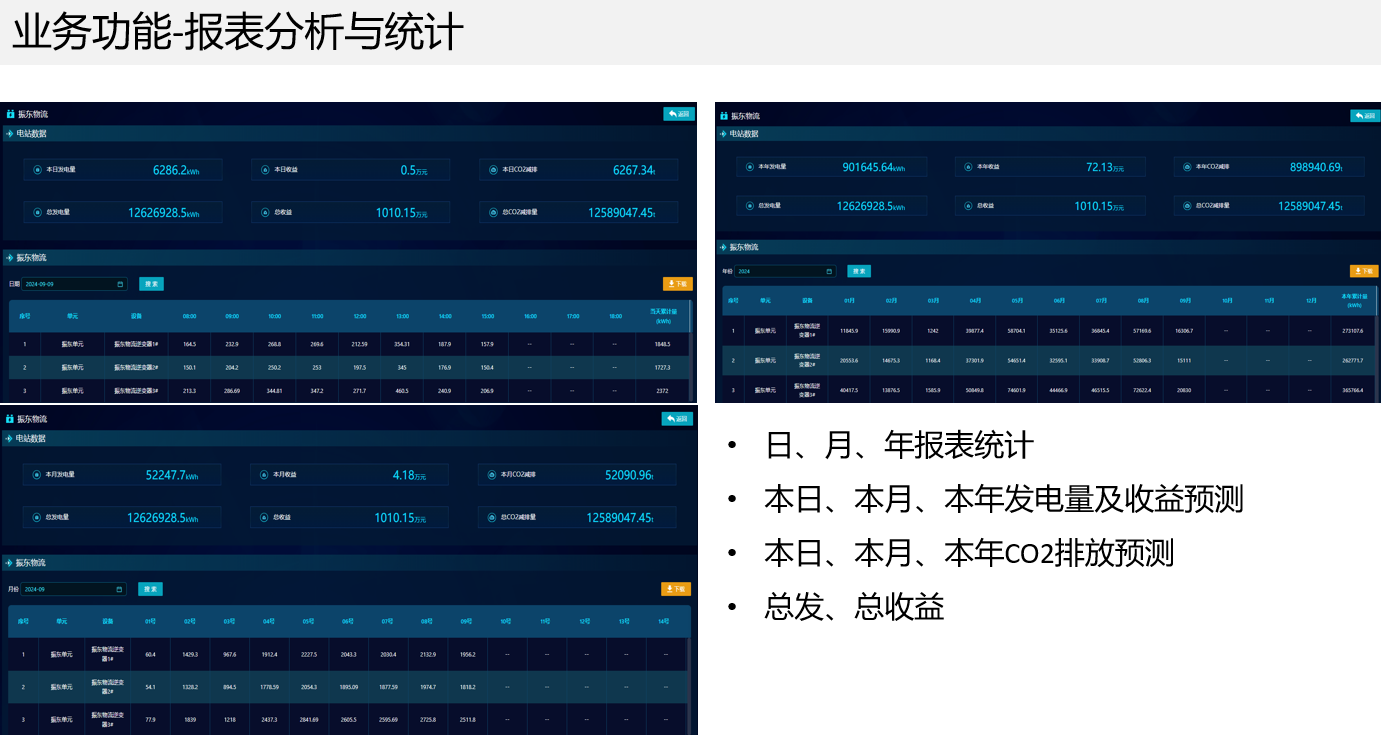Click the cloud icon beside 本日CO2减排
The height and width of the screenshot is (736, 1381).
[493, 170]
